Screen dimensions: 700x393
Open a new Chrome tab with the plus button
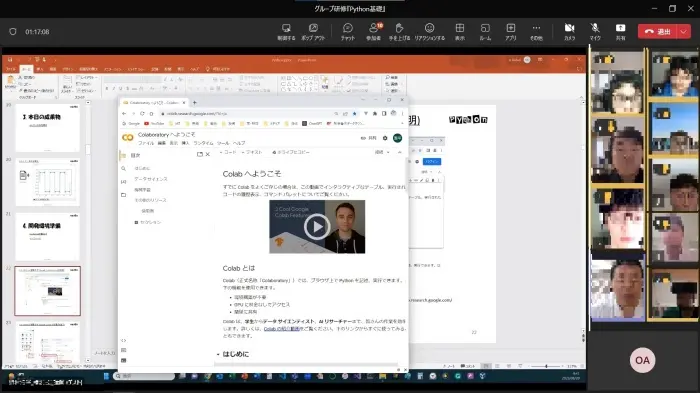pos(194,102)
